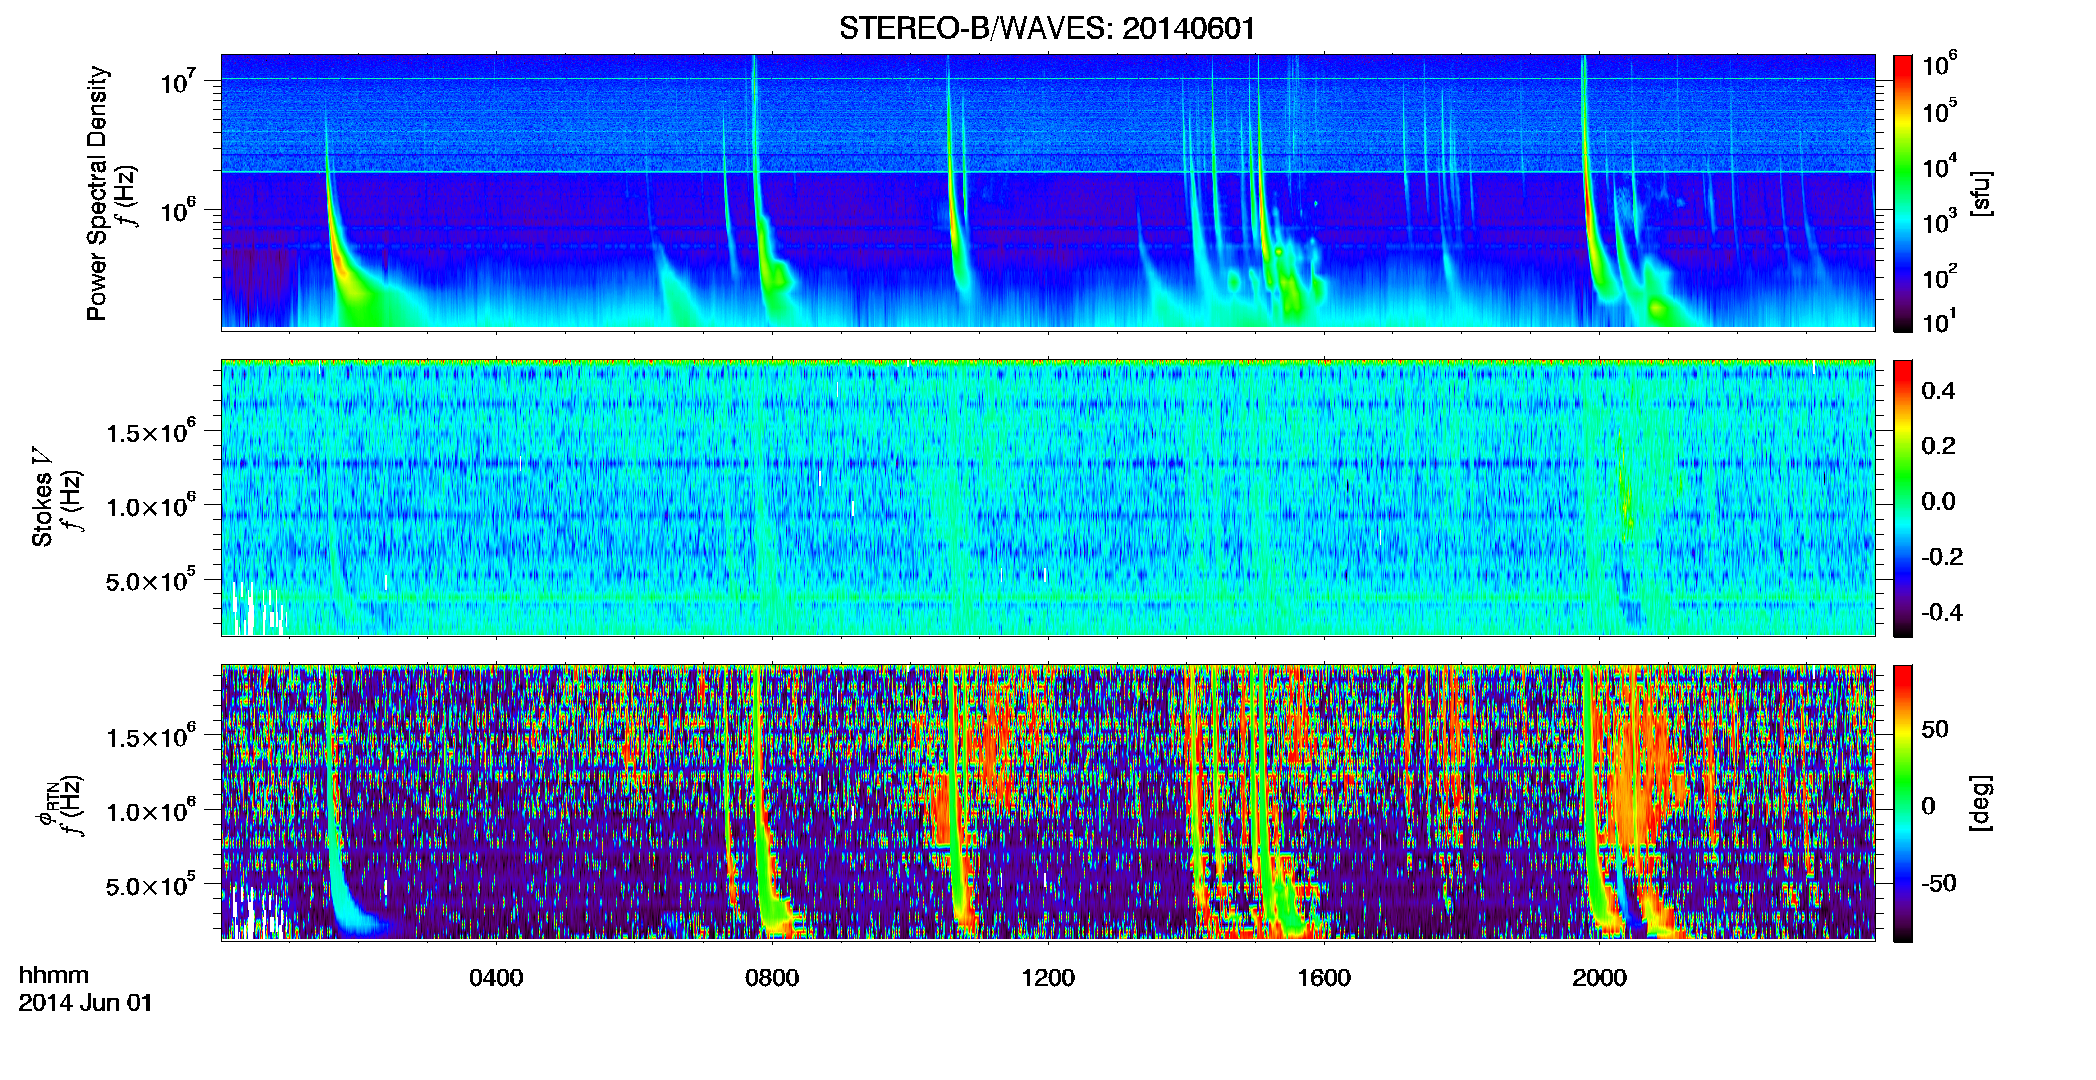Viewport: 2096px width, 1080px height.
Task: Click the phi RTN degree colorbar
Action: pyautogui.click(x=1903, y=803)
